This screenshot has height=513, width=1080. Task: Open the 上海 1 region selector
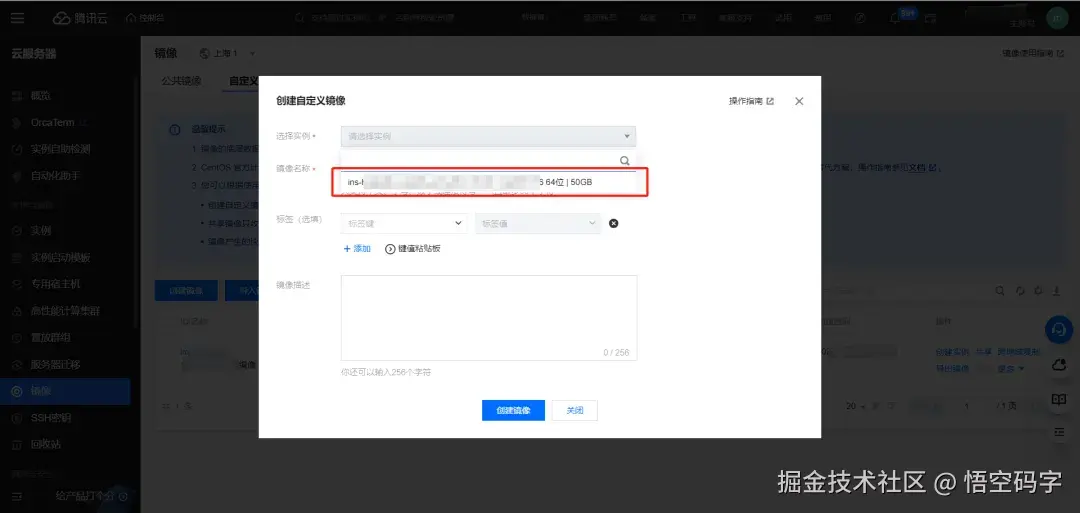click(227, 53)
